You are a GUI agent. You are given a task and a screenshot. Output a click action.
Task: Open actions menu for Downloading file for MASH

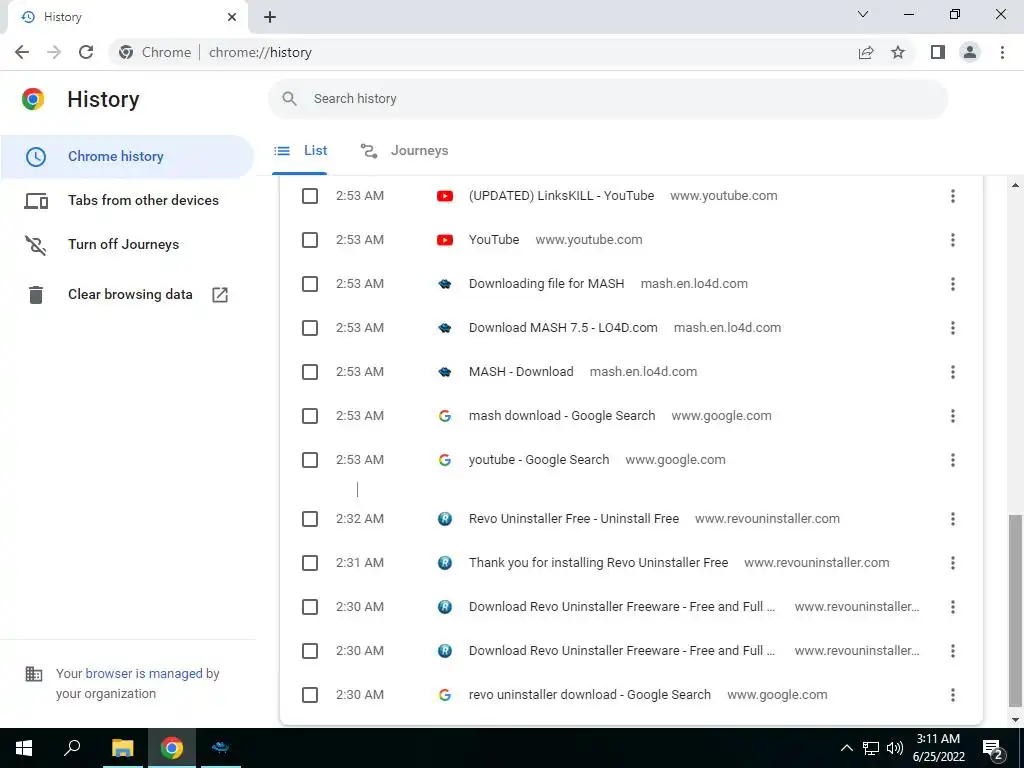click(x=953, y=284)
